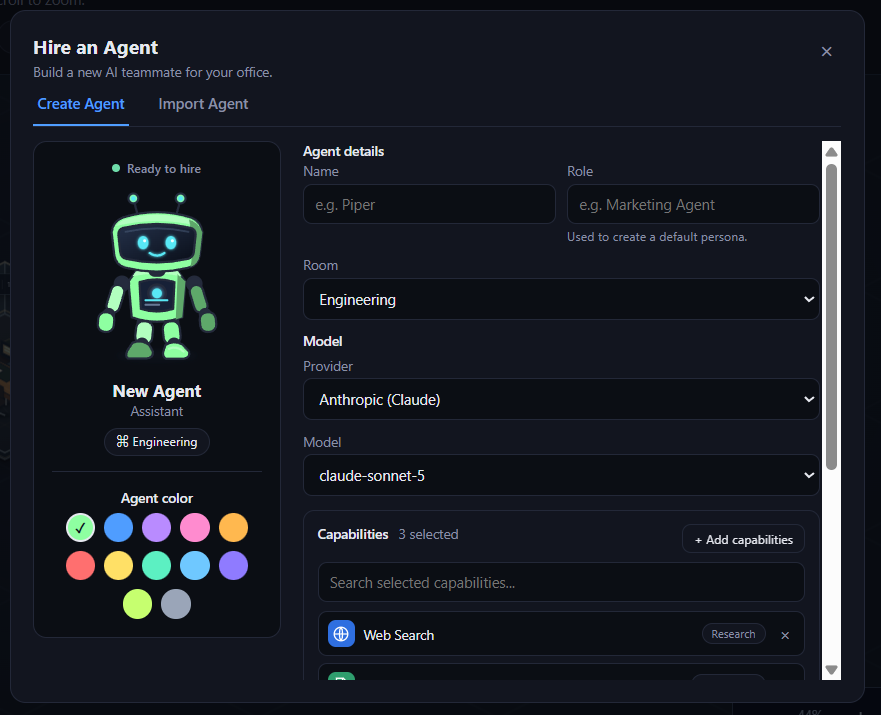This screenshot has height=715, width=881.
Task: Switch to the Import Agent tab
Action: pos(203,104)
